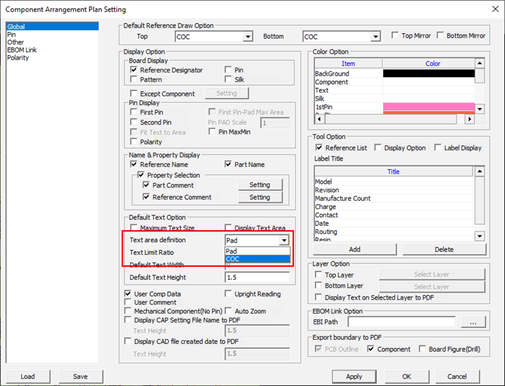Enable the Polarity pin display checkbox

tap(134, 142)
